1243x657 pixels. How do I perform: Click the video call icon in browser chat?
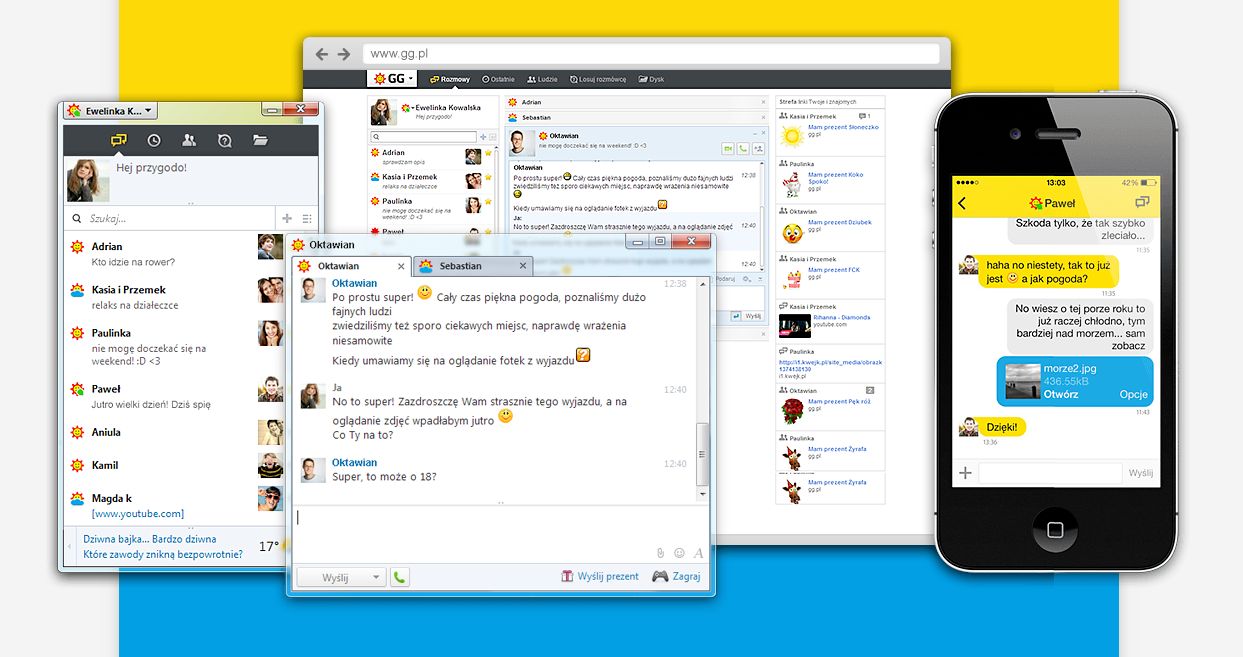pyautogui.click(x=727, y=147)
